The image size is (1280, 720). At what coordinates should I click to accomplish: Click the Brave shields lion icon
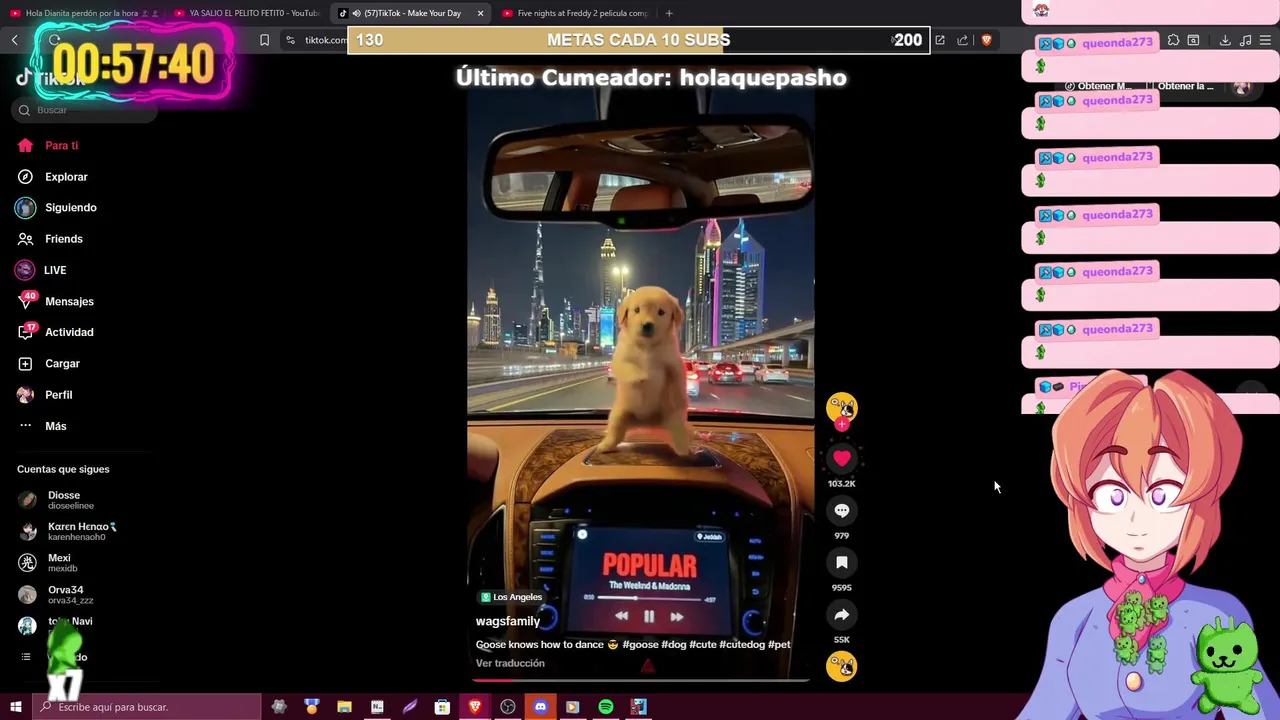986,40
